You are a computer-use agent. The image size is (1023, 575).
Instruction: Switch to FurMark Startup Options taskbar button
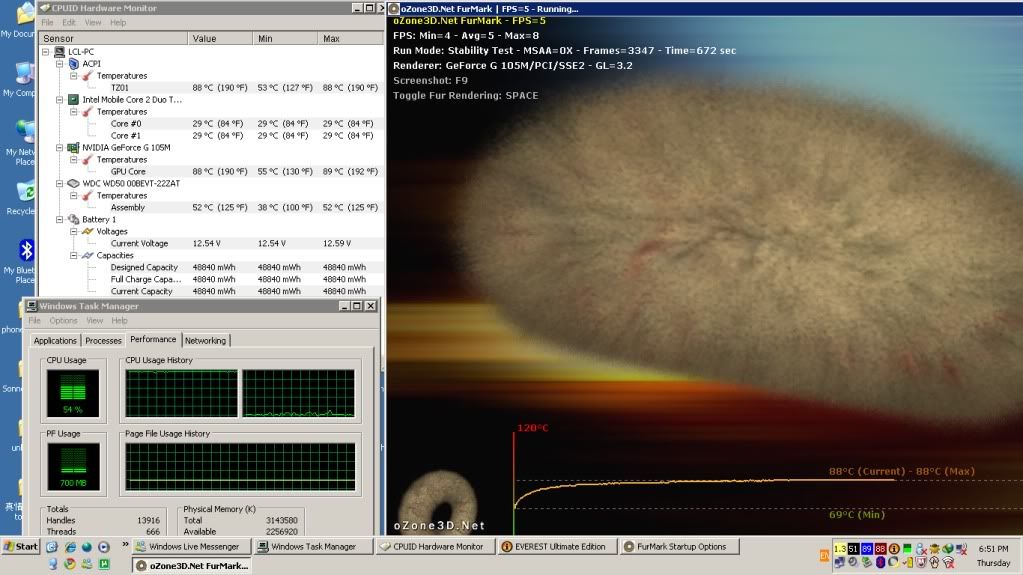click(680, 547)
